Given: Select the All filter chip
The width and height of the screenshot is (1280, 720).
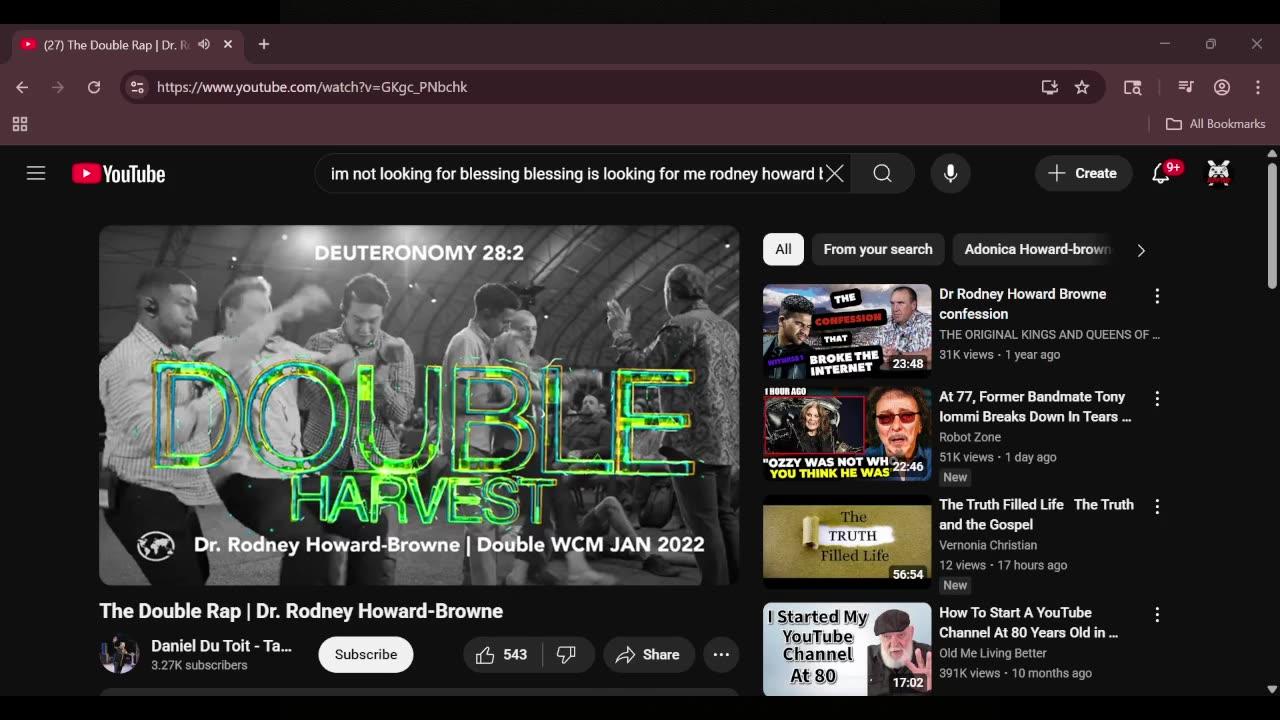Looking at the screenshot, I should tap(783, 249).
